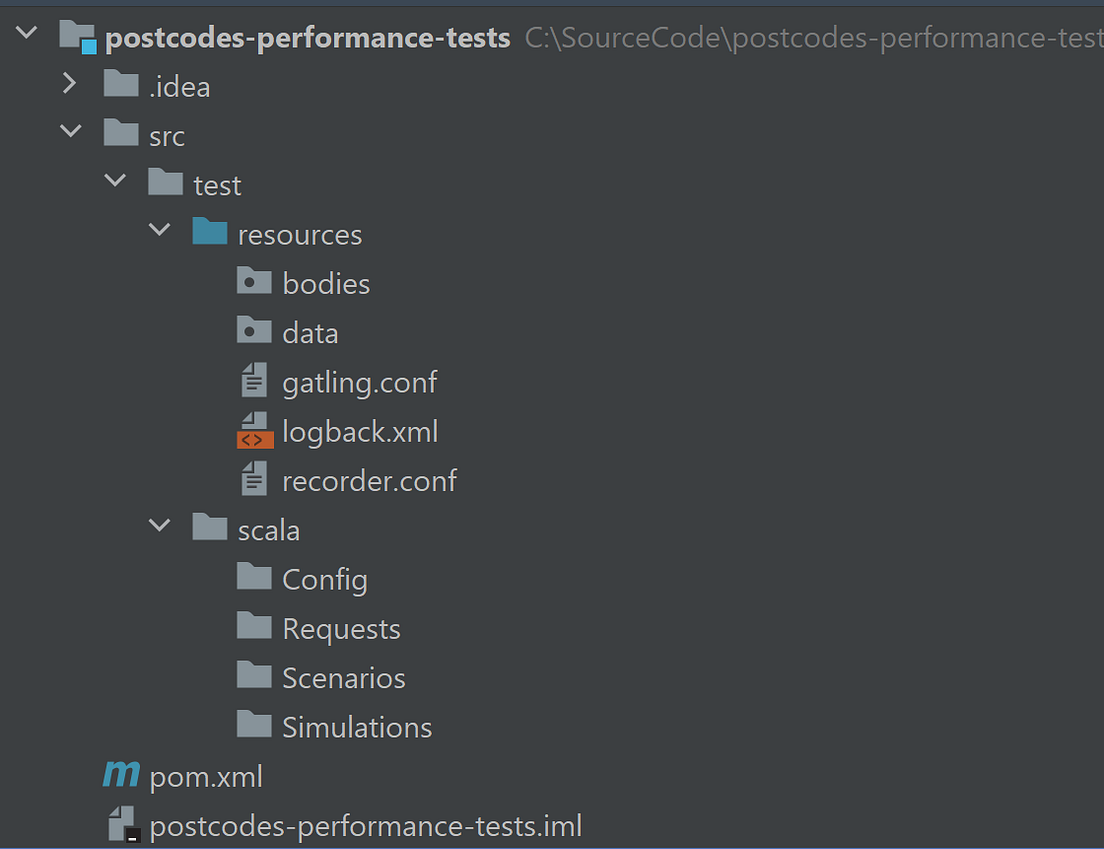The width and height of the screenshot is (1104, 849).
Task: Click the Maven icon next to pom.xml
Action: 120,775
